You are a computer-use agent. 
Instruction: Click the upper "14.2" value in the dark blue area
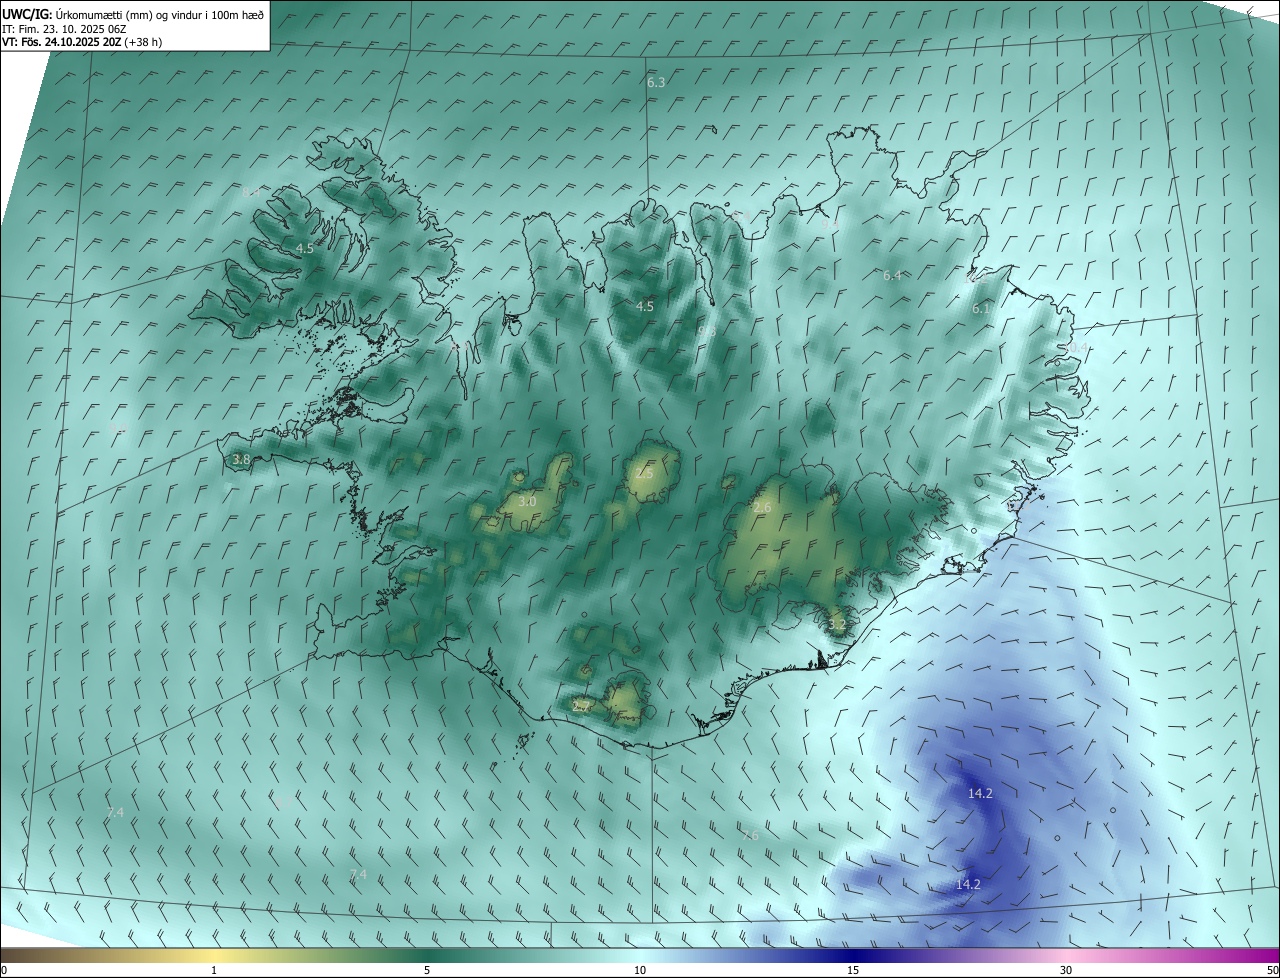(x=980, y=794)
